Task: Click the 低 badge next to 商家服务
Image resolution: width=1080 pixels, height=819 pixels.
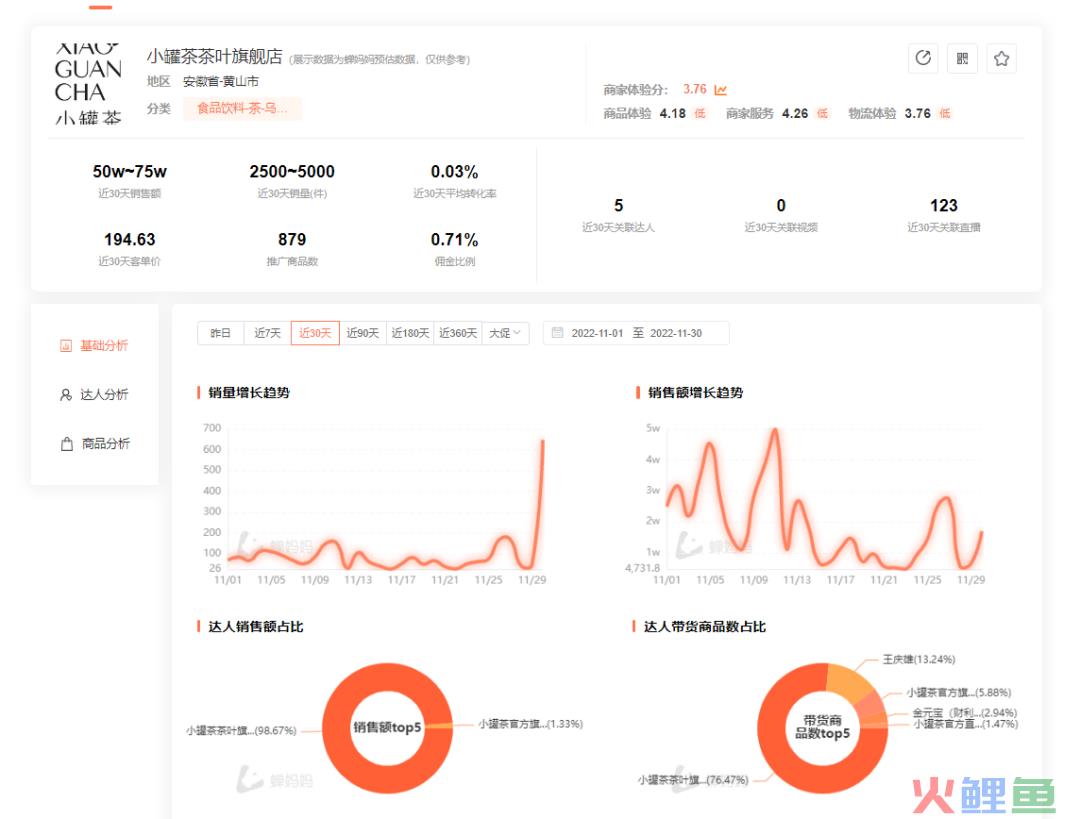Action: (822, 114)
